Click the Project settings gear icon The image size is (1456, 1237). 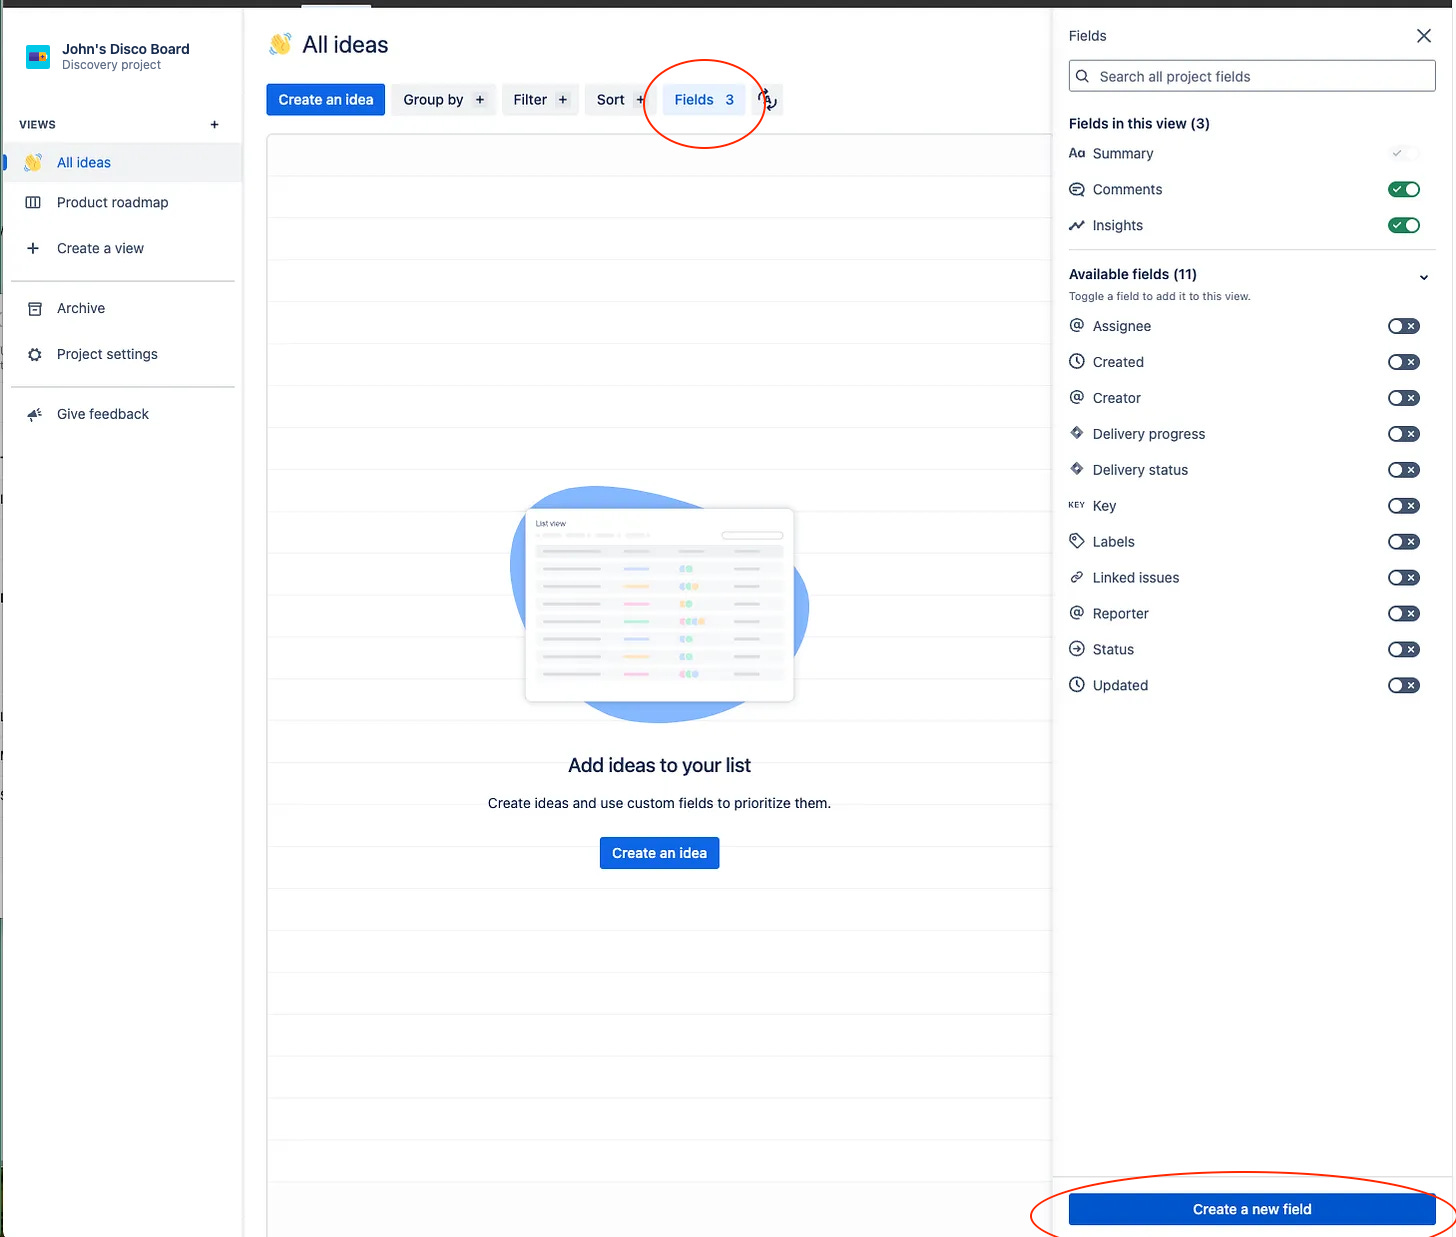[x=35, y=354]
